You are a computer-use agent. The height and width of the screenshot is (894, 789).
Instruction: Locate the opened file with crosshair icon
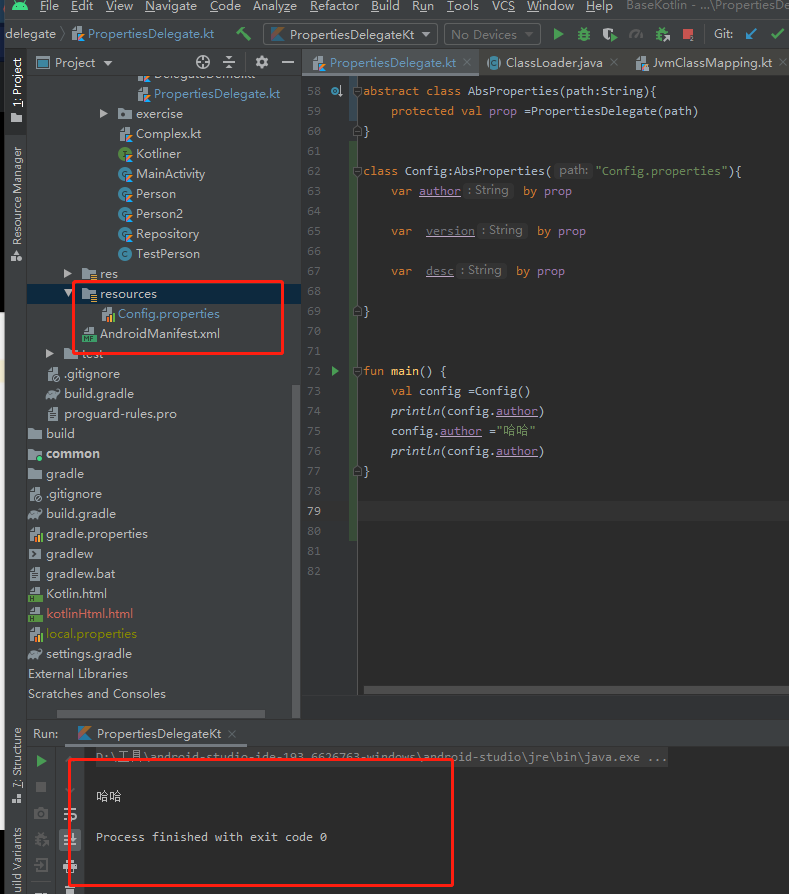click(203, 62)
